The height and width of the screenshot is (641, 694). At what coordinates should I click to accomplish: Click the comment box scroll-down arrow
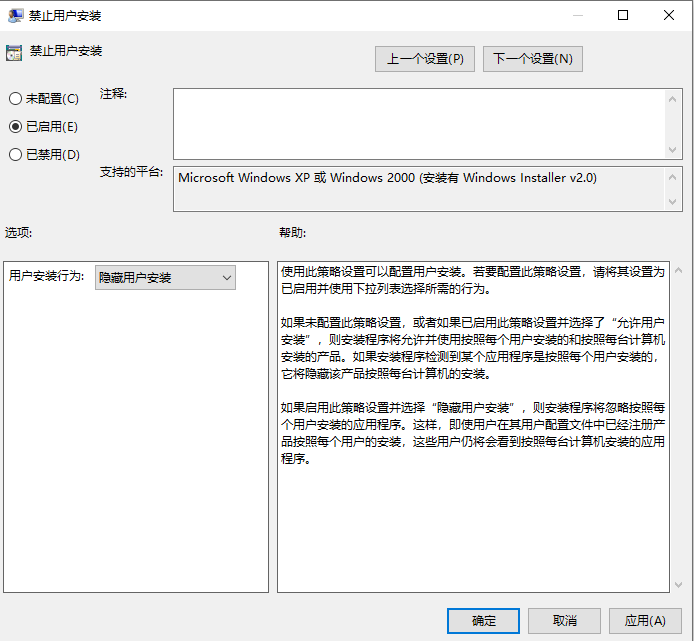pyautogui.click(x=674, y=150)
